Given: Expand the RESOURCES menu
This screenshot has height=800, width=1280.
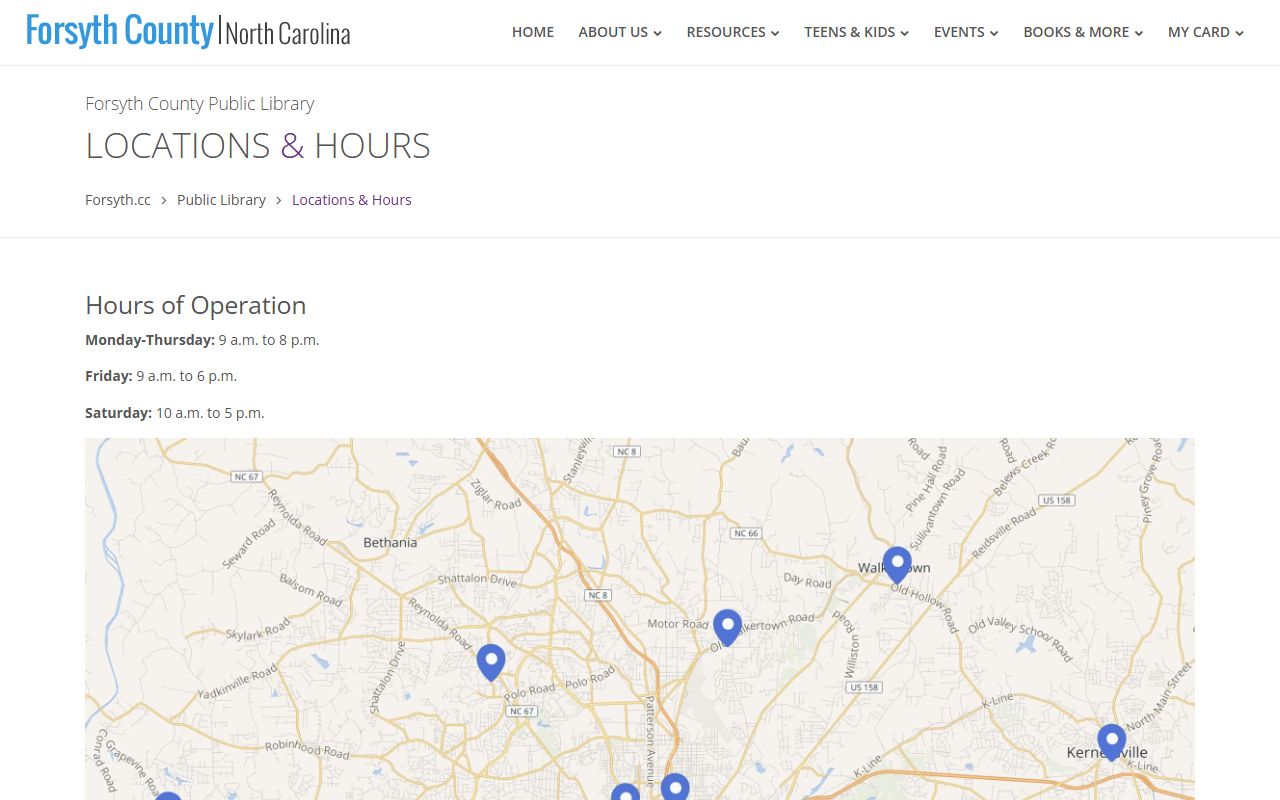Looking at the screenshot, I should coord(733,32).
